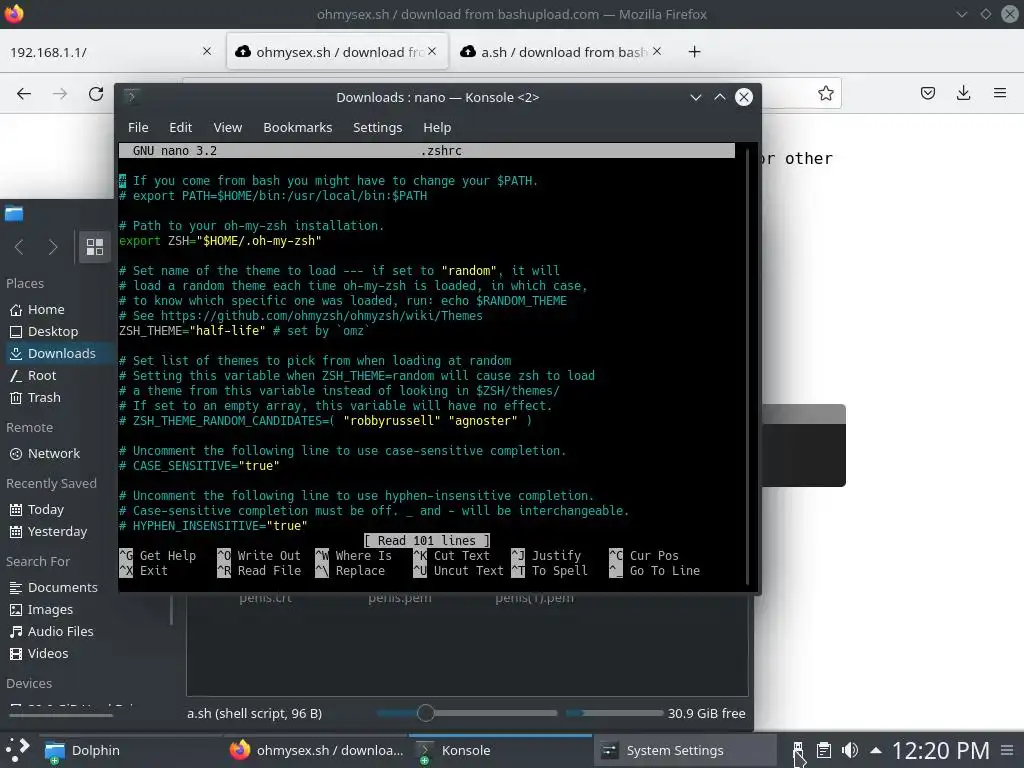1024x768 pixels.
Task: Reload the Firefox page
Action: tap(96, 93)
